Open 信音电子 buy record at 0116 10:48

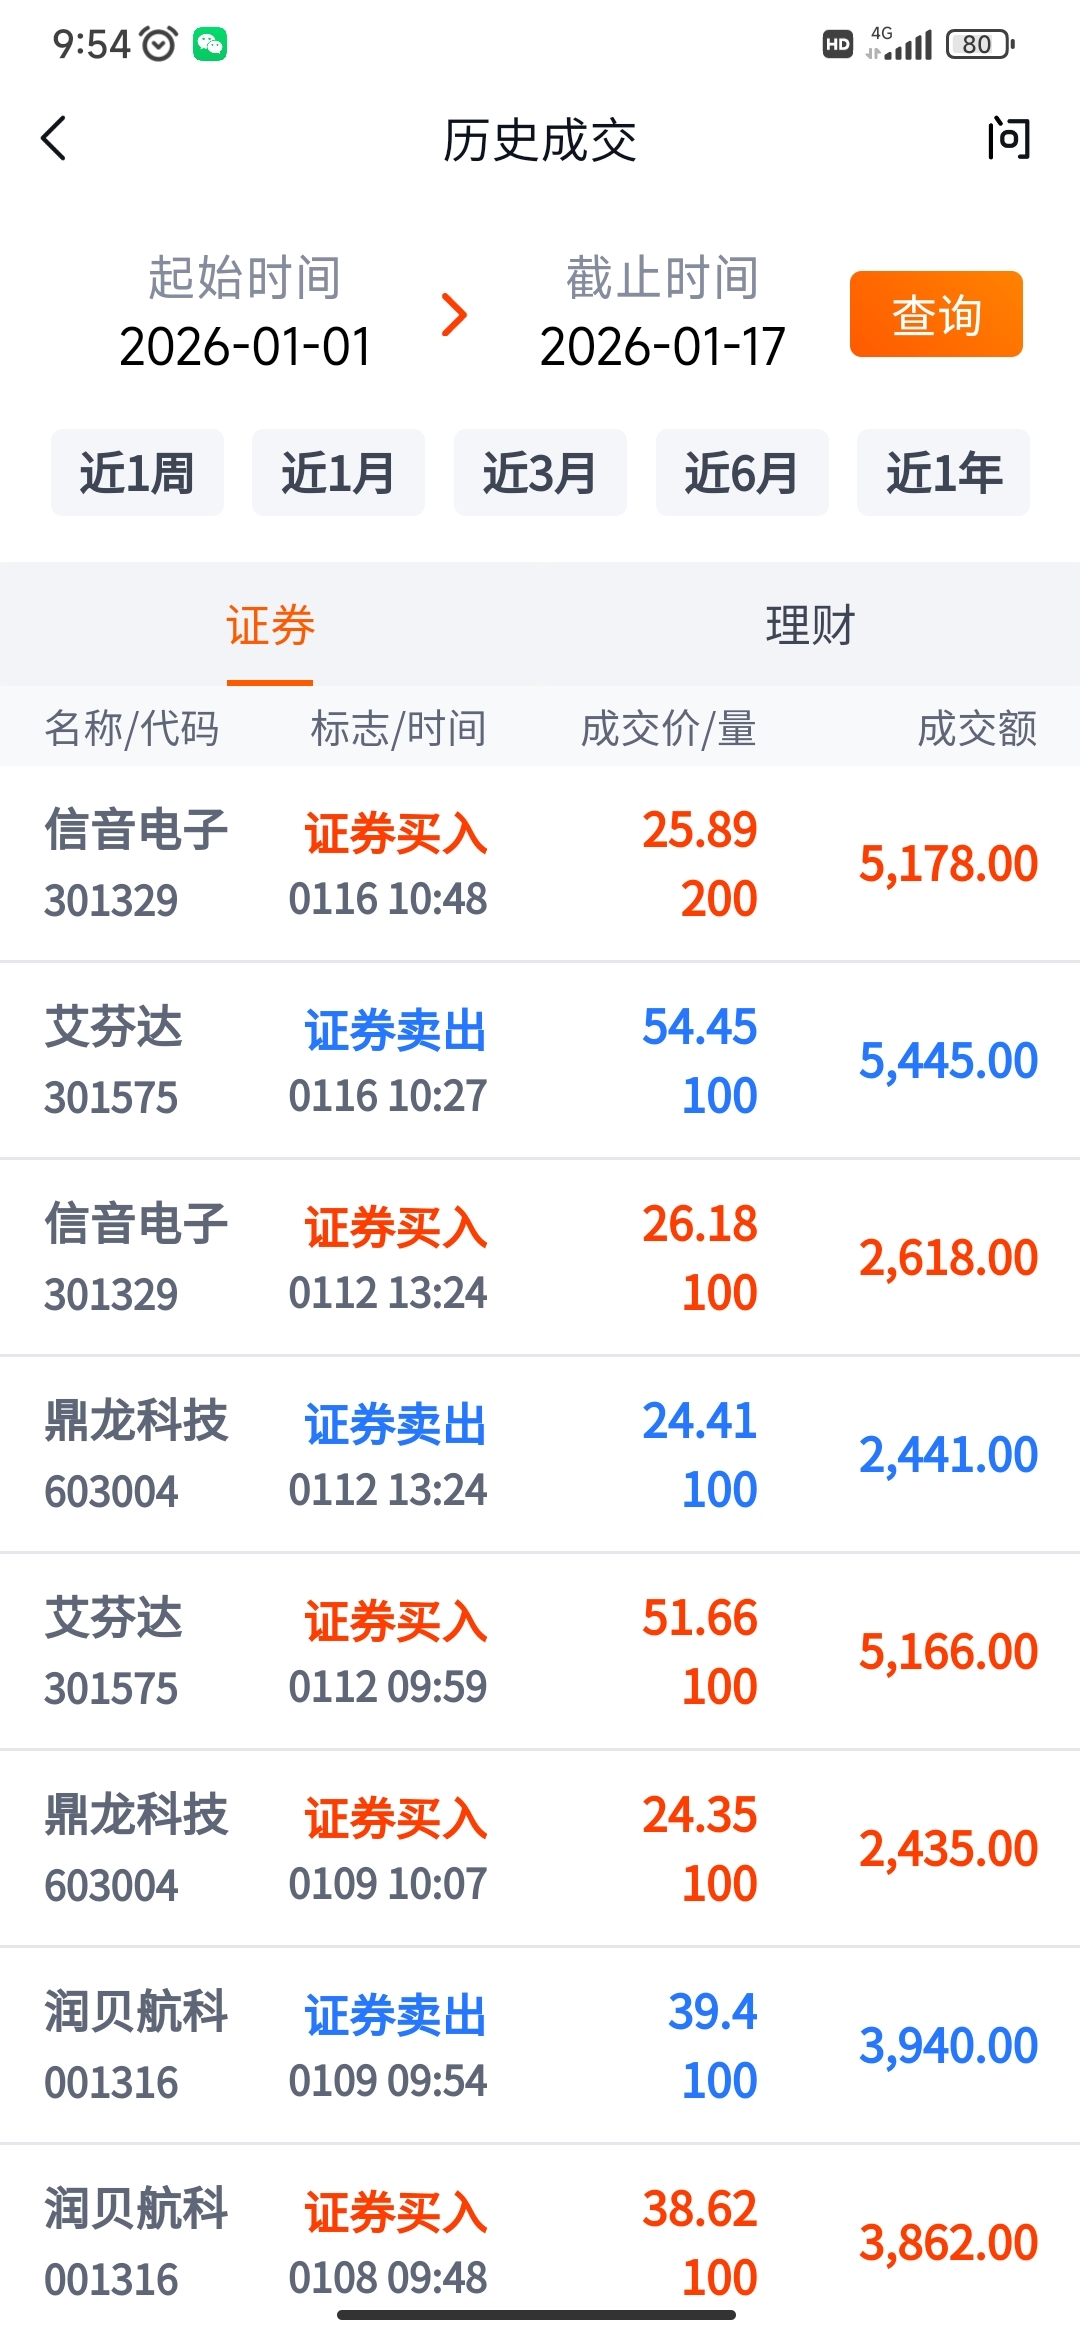click(x=540, y=864)
